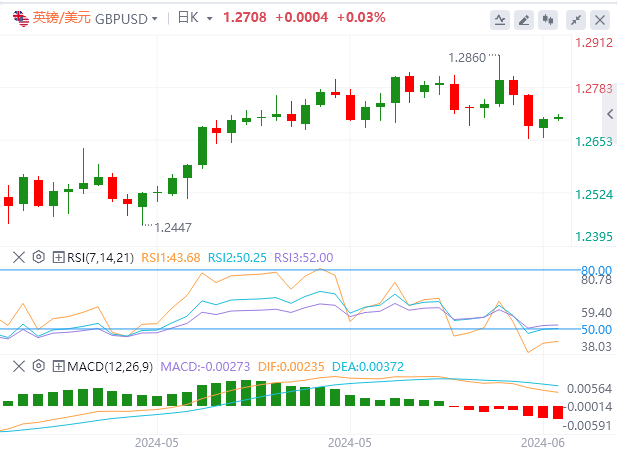617x454 pixels.
Task: Click the 1.2395 price axis label
Action: [594, 237]
